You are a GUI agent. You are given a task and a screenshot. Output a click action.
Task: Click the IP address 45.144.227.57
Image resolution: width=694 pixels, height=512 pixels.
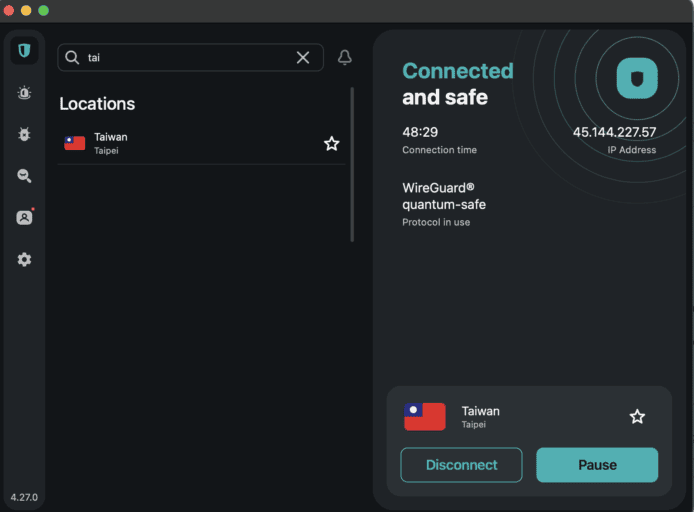pyautogui.click(x=614, y=132)
